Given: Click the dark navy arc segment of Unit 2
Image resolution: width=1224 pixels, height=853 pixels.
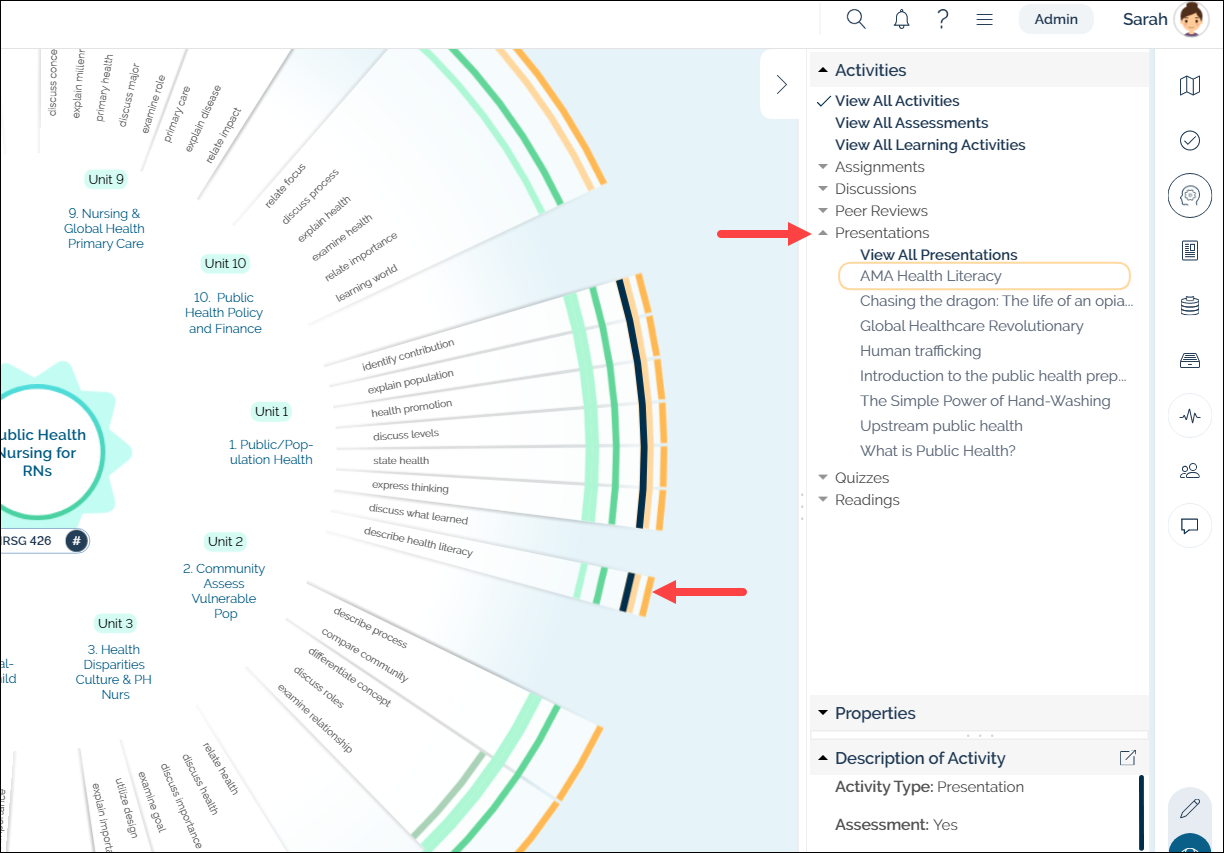Looking at the screenshot, I should 628,590.
